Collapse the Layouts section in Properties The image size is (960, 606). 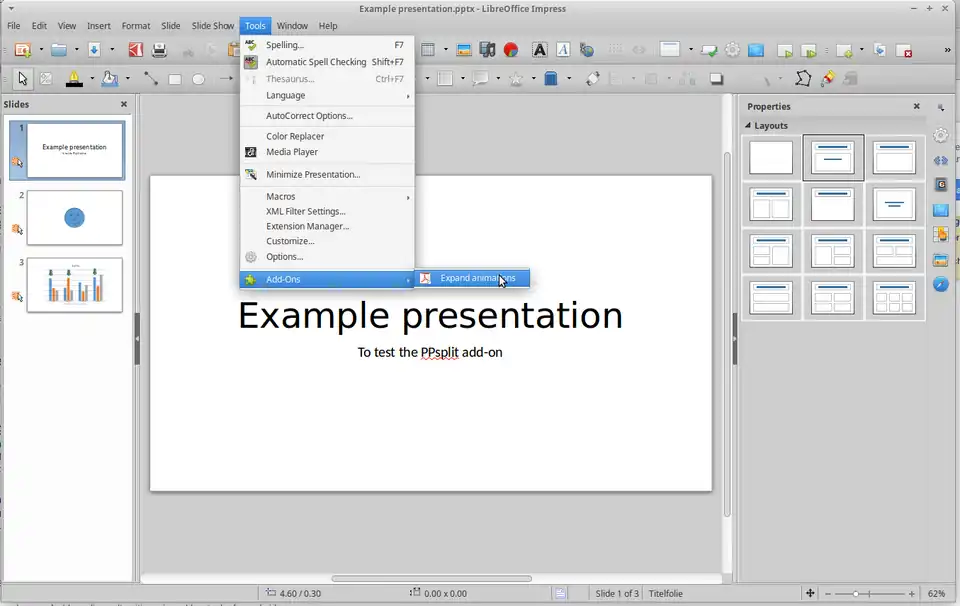(x=746, y=126)
